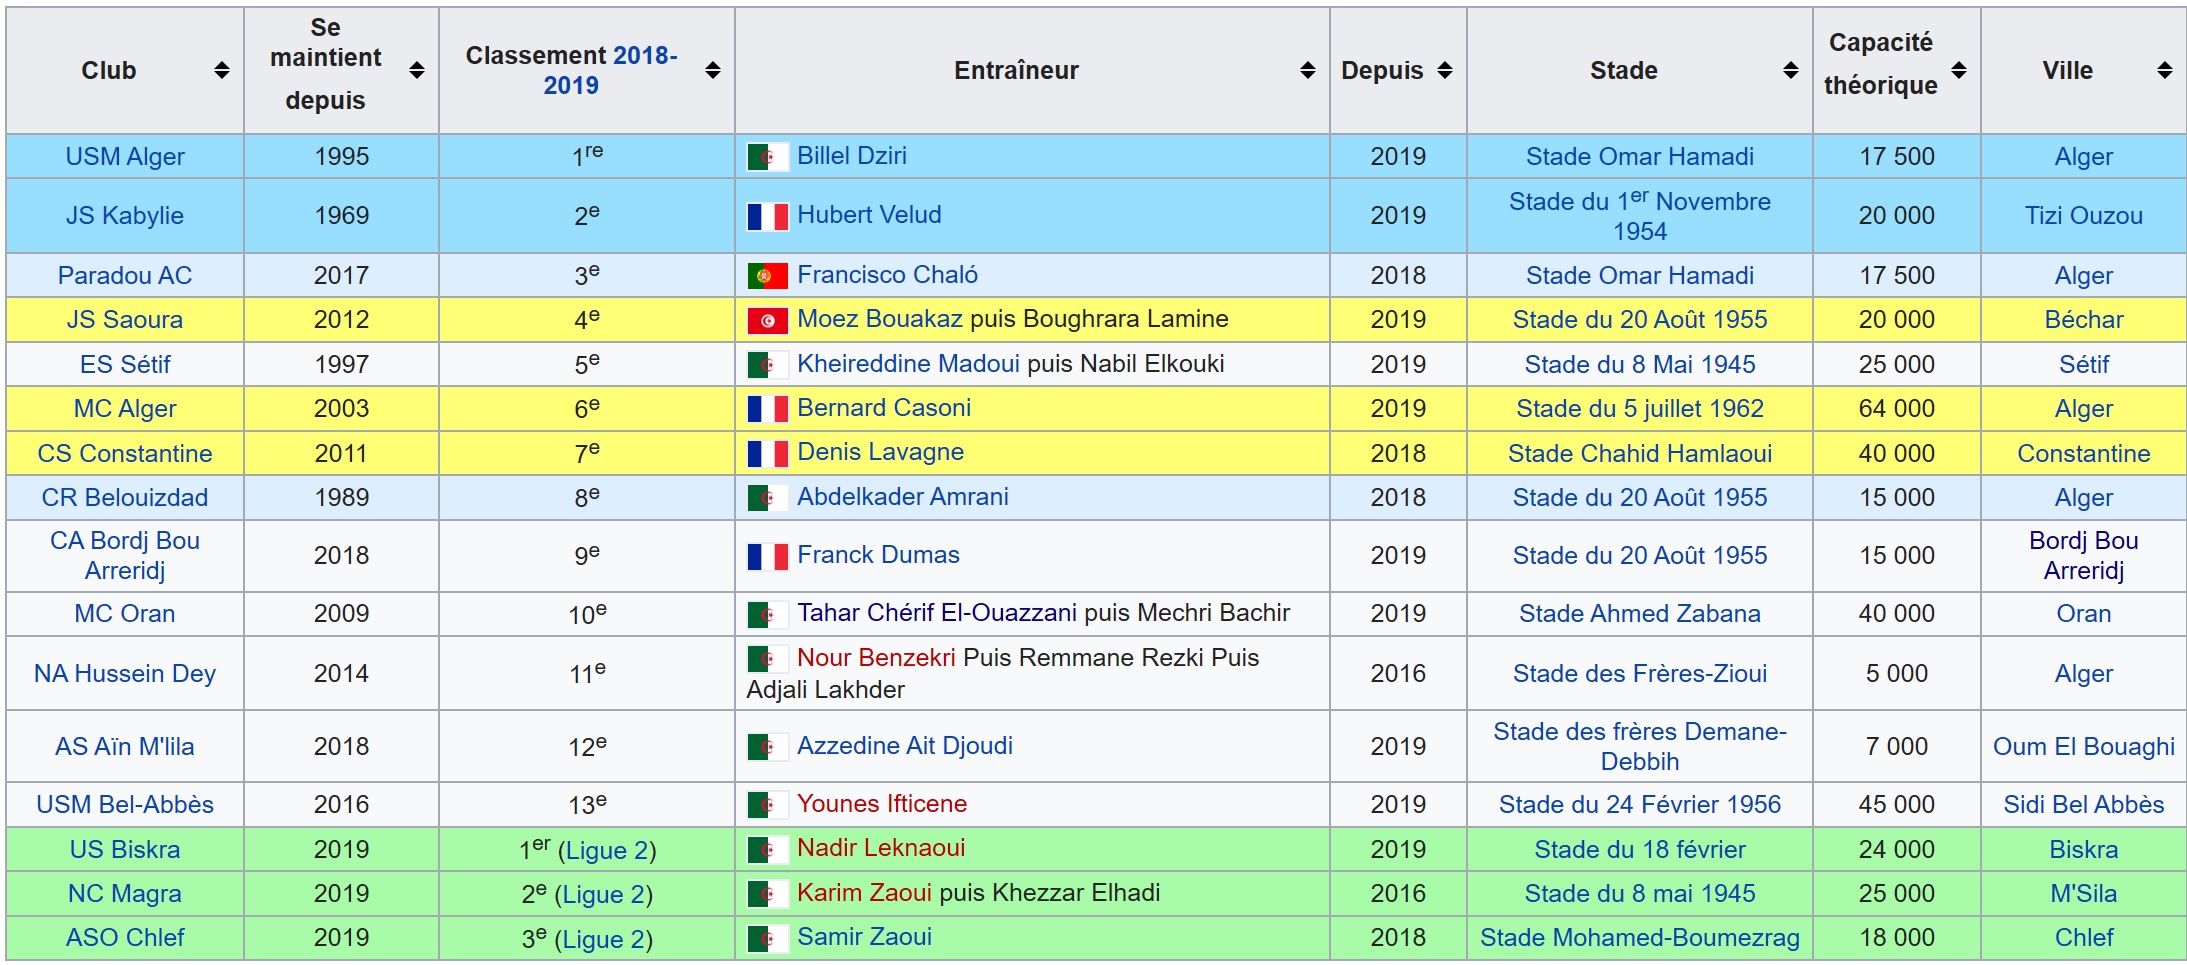Click Algerian flag beside Azzedine Ait Djoudi
The image size is (2187, 965).
pyautogui.click(x=767, y=747)
